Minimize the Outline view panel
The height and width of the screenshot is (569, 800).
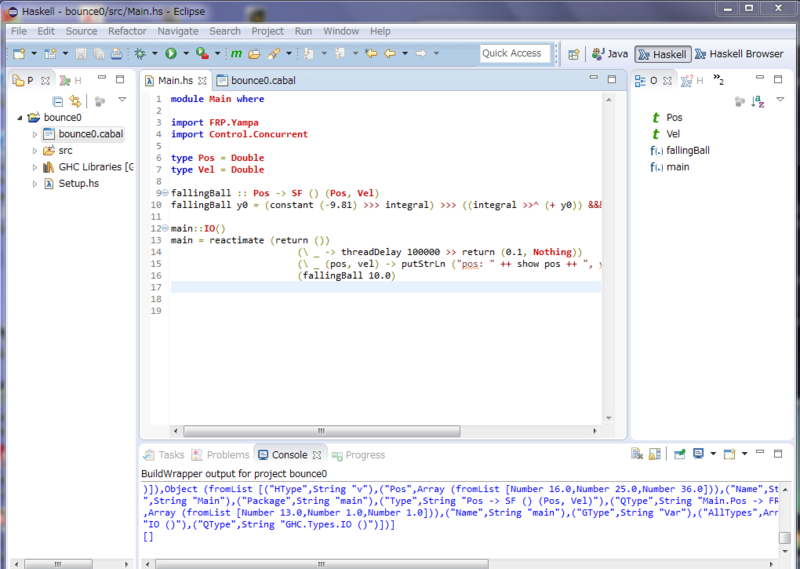(x=760, y=78)
